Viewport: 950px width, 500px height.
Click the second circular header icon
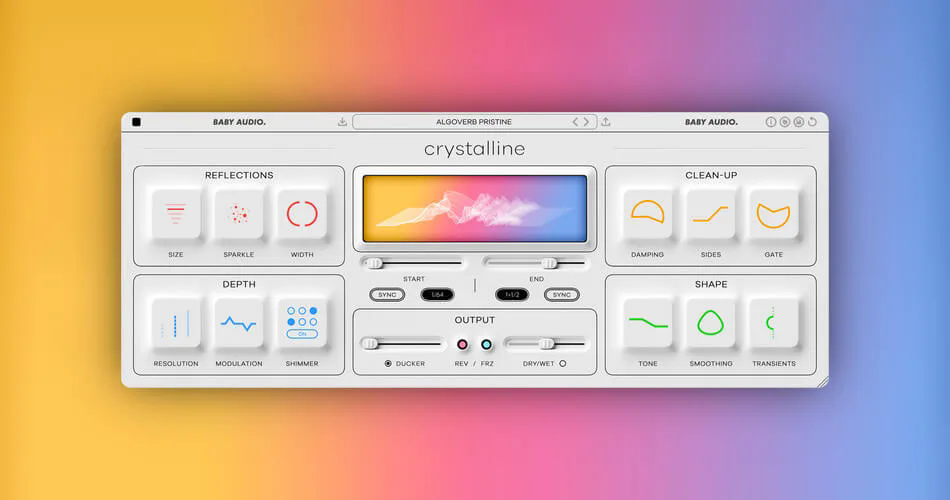(785, 122)
